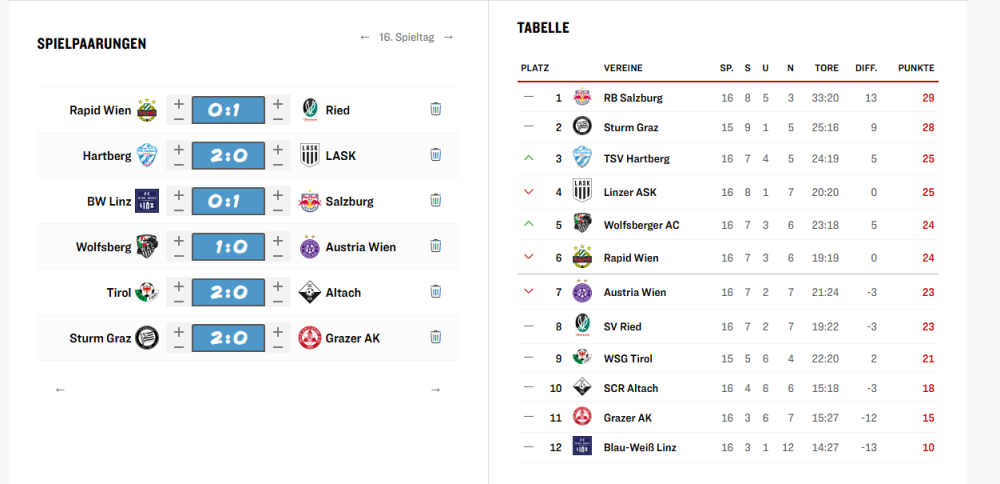Click the LASK logo in fixtures
The height and width of the screenshot is (484, 1000).
[x=309, y=155]
